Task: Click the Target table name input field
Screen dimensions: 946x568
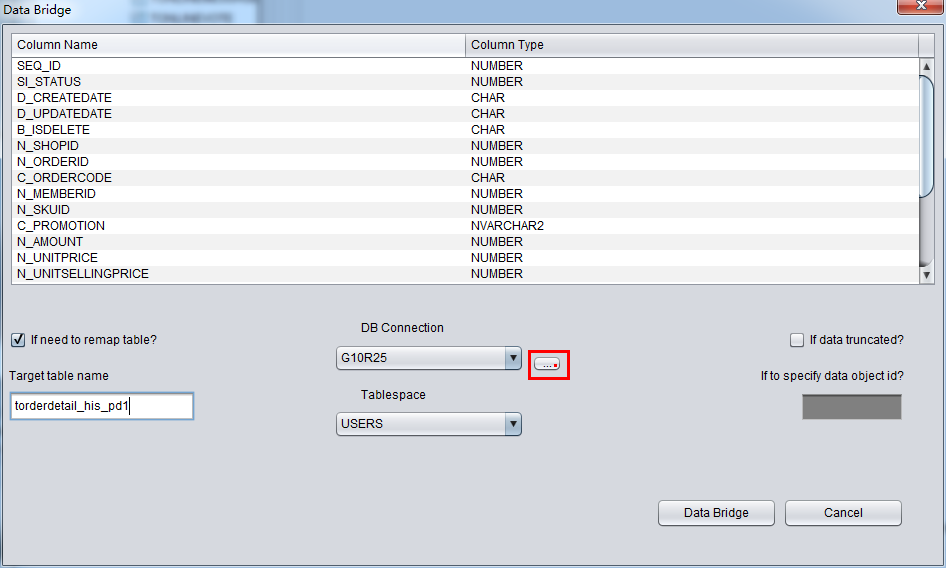Action: 100,407
